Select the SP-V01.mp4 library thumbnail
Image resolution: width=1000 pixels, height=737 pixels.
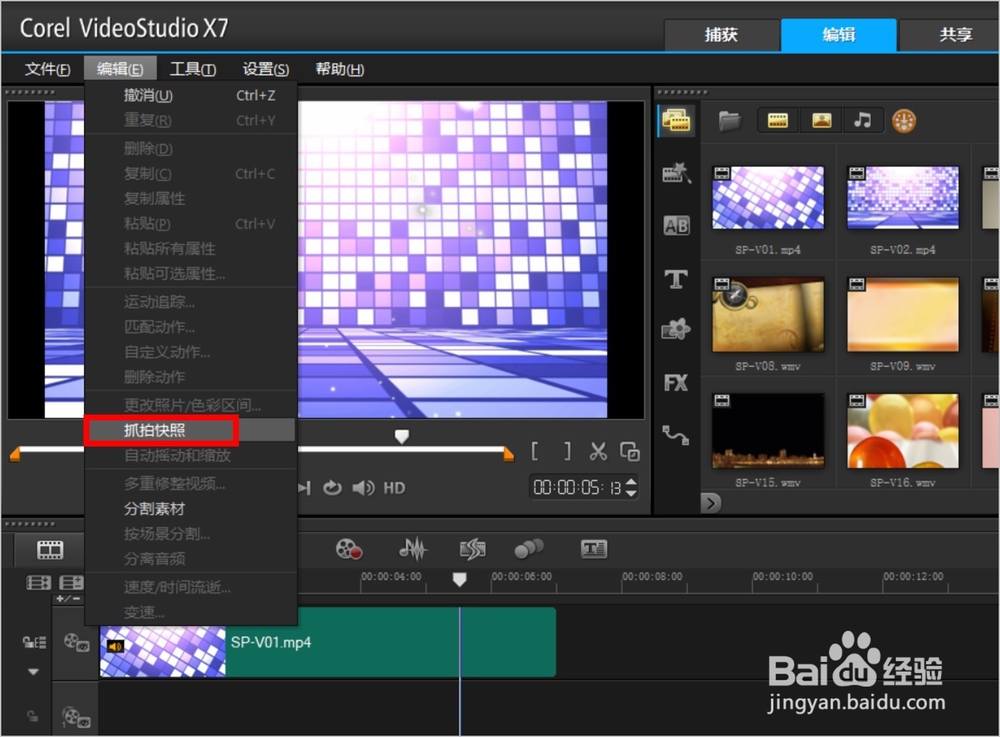768,198
